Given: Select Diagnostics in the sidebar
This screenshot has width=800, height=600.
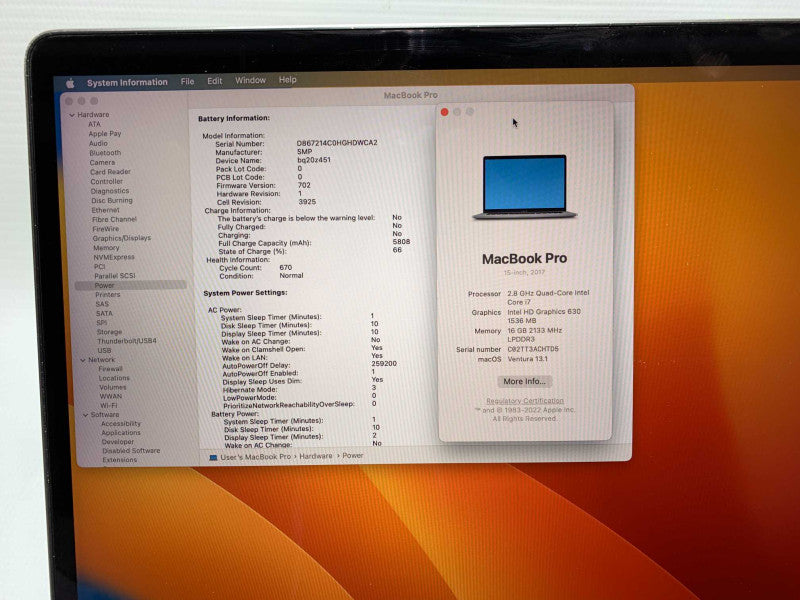Looking at the screenshot, I should [110, 191].
